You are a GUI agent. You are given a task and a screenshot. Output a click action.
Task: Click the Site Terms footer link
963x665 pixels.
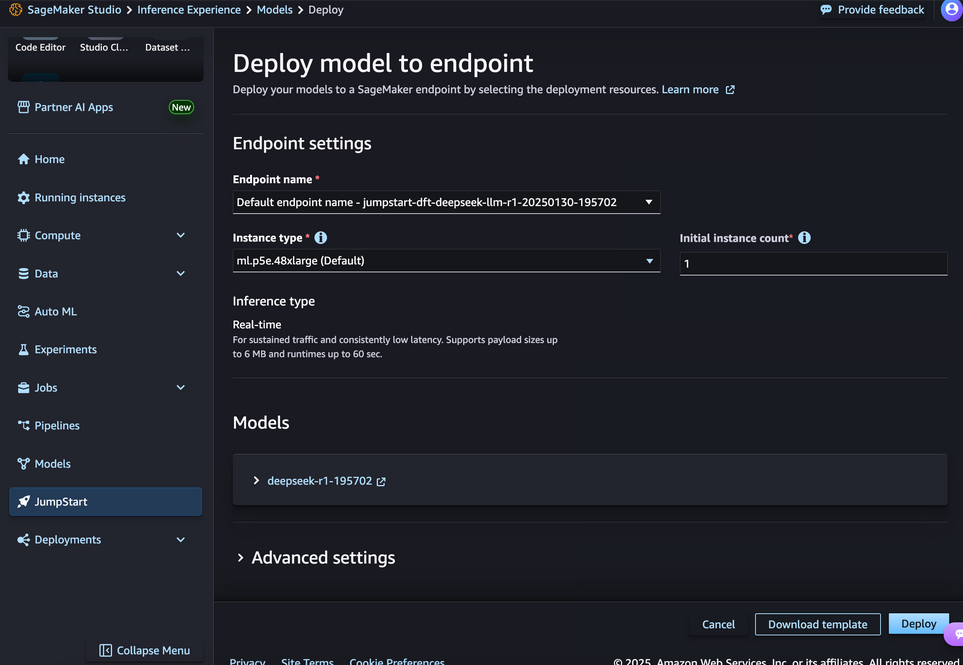tap(307, 661)
